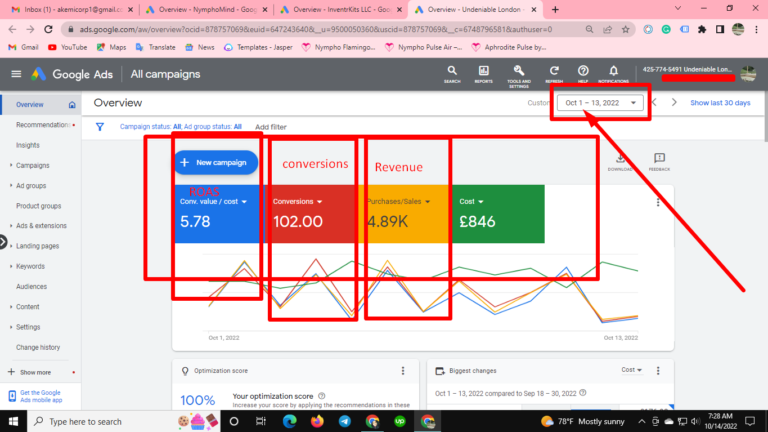Open the Notifications bell

pyautogui.click(x=612, y=73)
